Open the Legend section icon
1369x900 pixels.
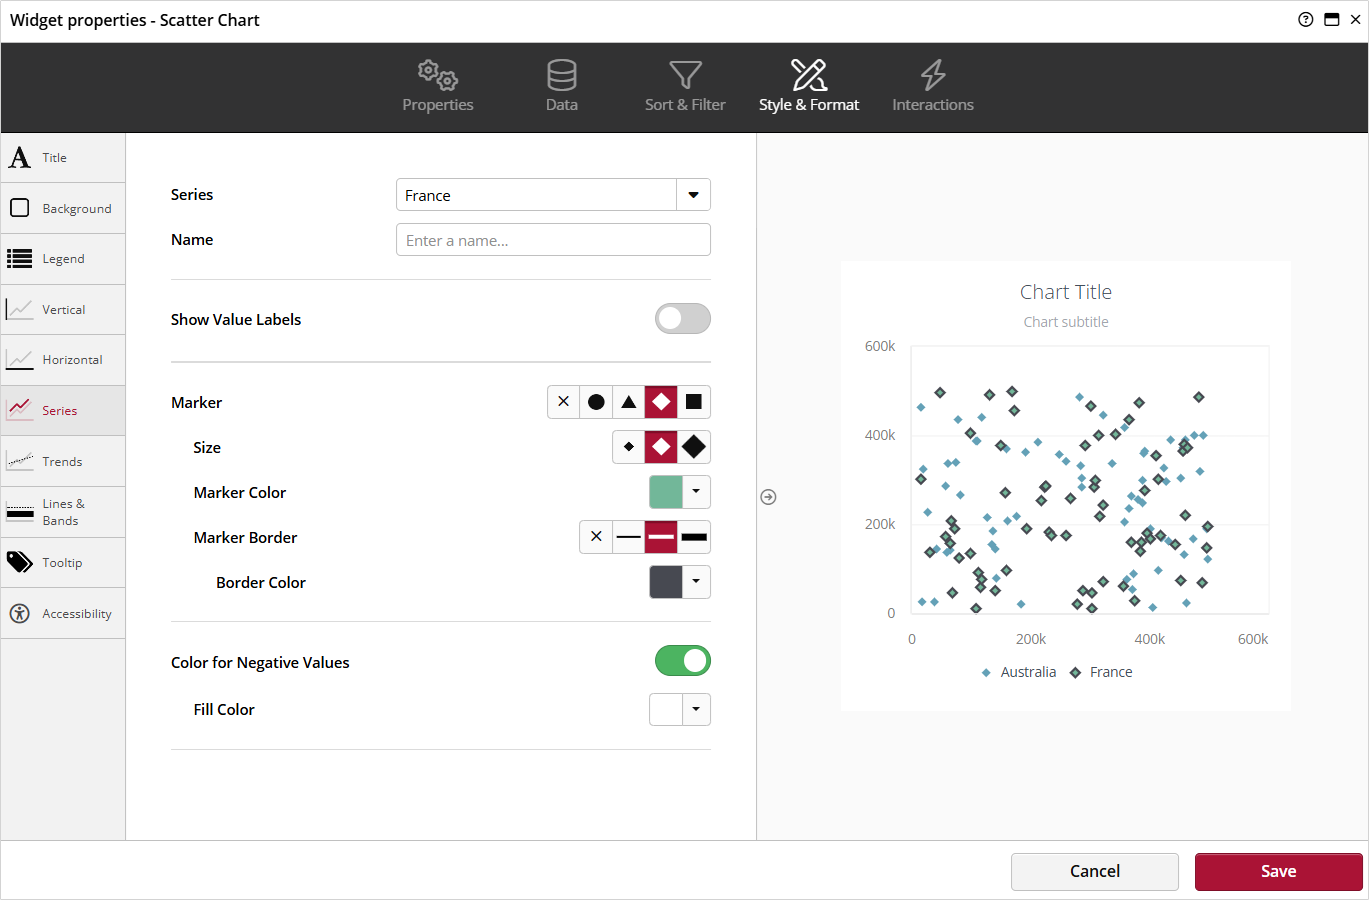click(20, 259)
